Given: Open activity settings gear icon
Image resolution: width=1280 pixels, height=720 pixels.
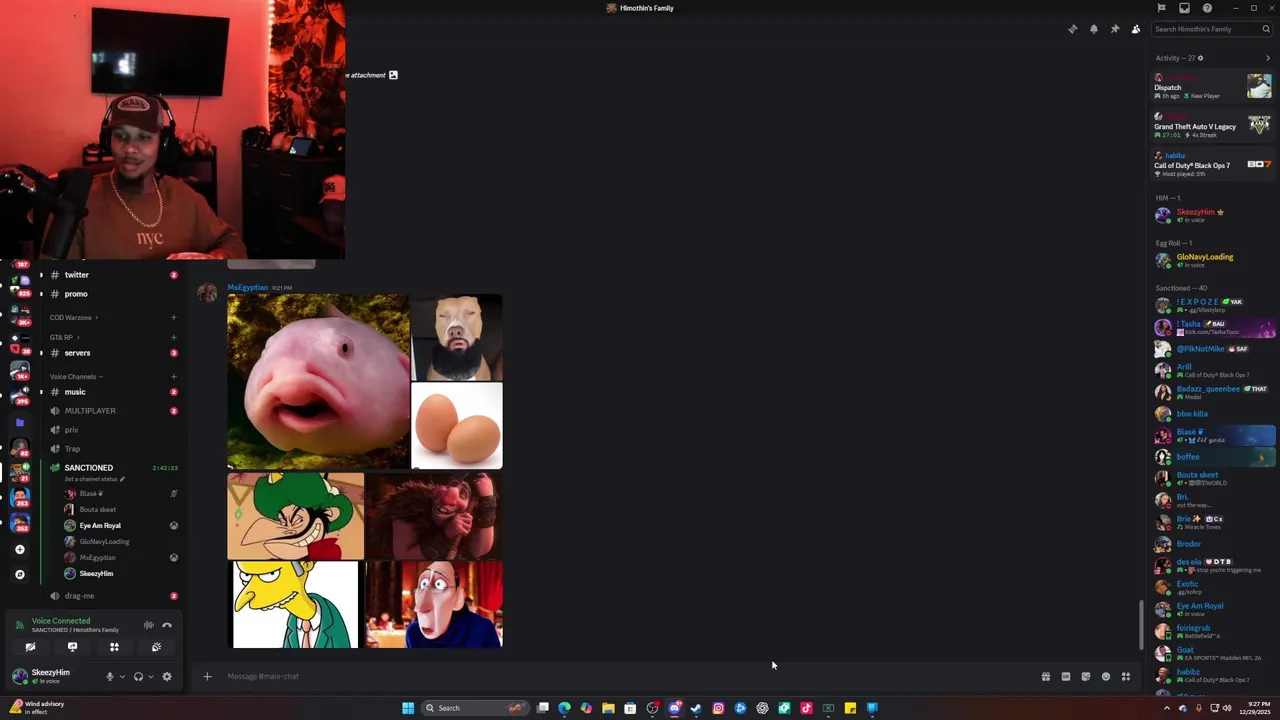Looking at the screenshot, I should [x=1200, y=58].
